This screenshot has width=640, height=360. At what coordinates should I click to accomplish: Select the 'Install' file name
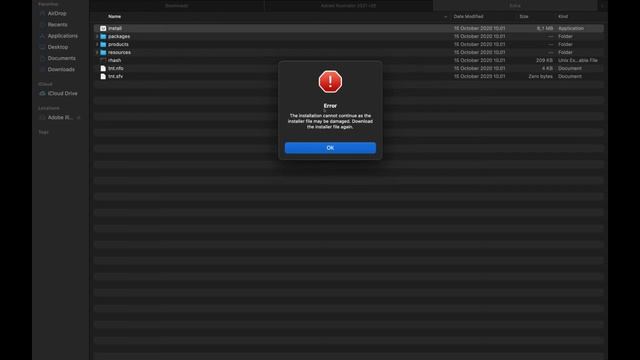[115, 28]
